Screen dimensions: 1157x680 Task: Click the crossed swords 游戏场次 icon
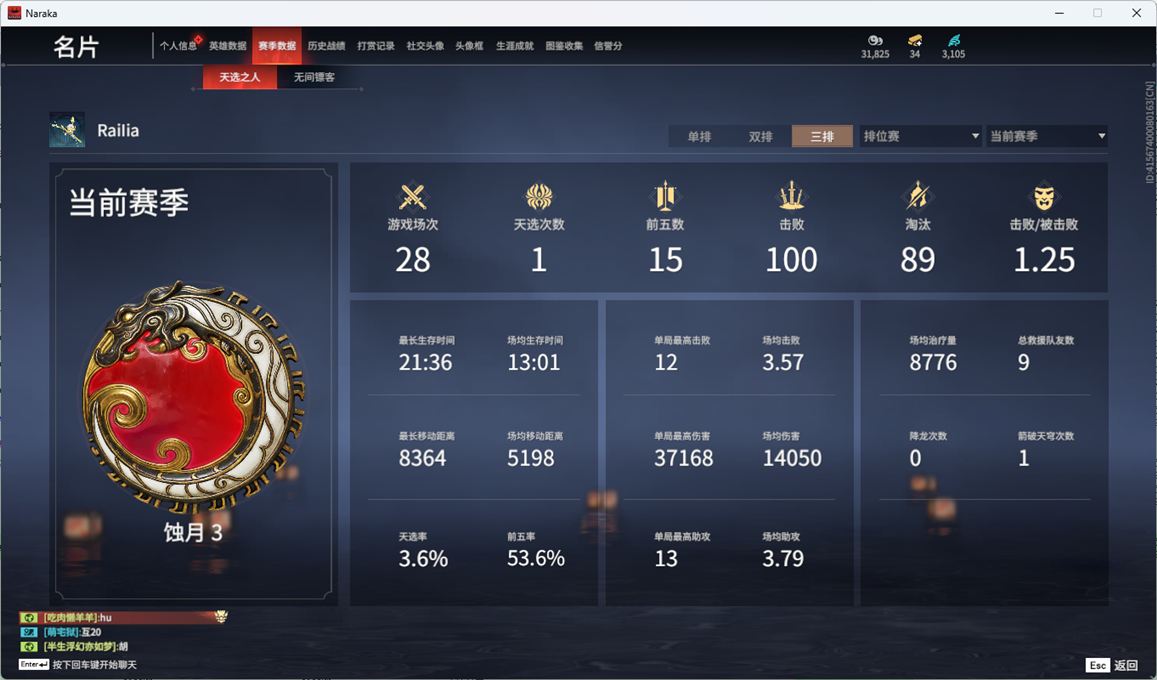coord(412,197)
